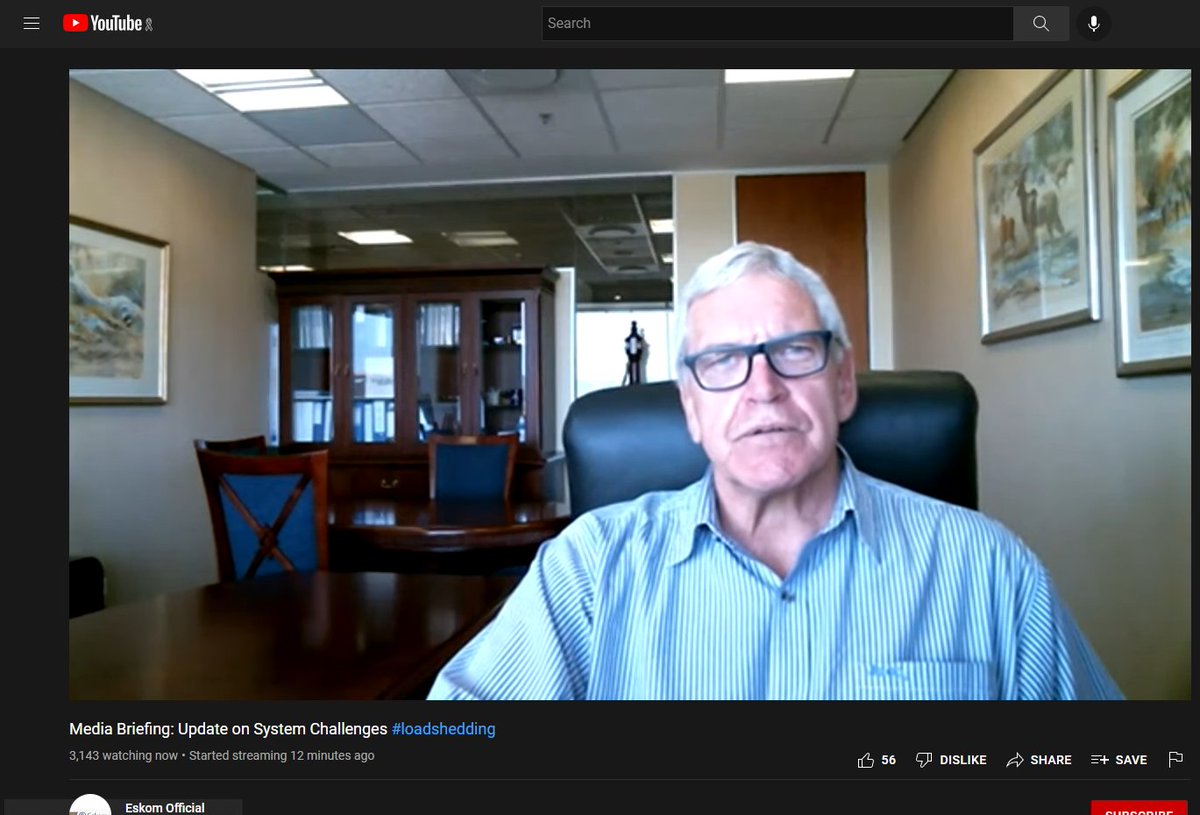1200x815 pixels.
Task: Click the Dislike button
Action: pyautogui.click(x=951, y=760)
